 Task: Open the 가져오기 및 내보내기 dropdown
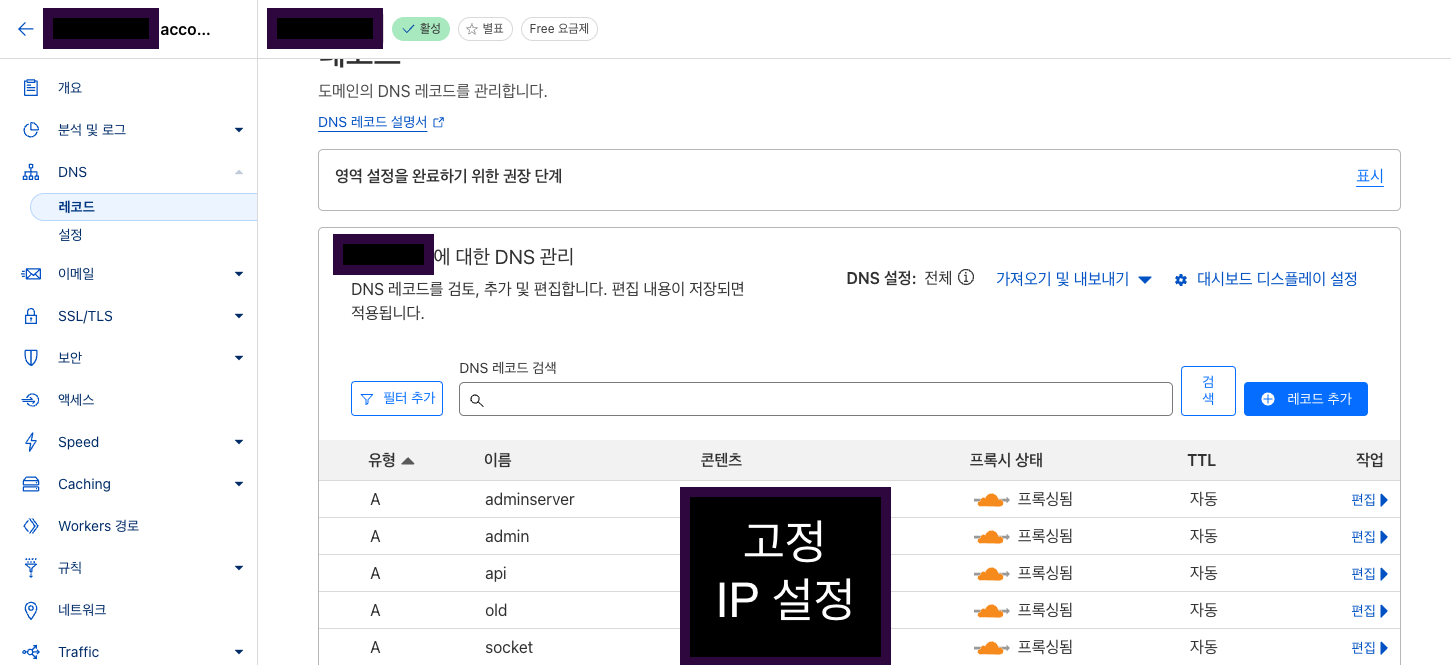[x=1073, y=279]
